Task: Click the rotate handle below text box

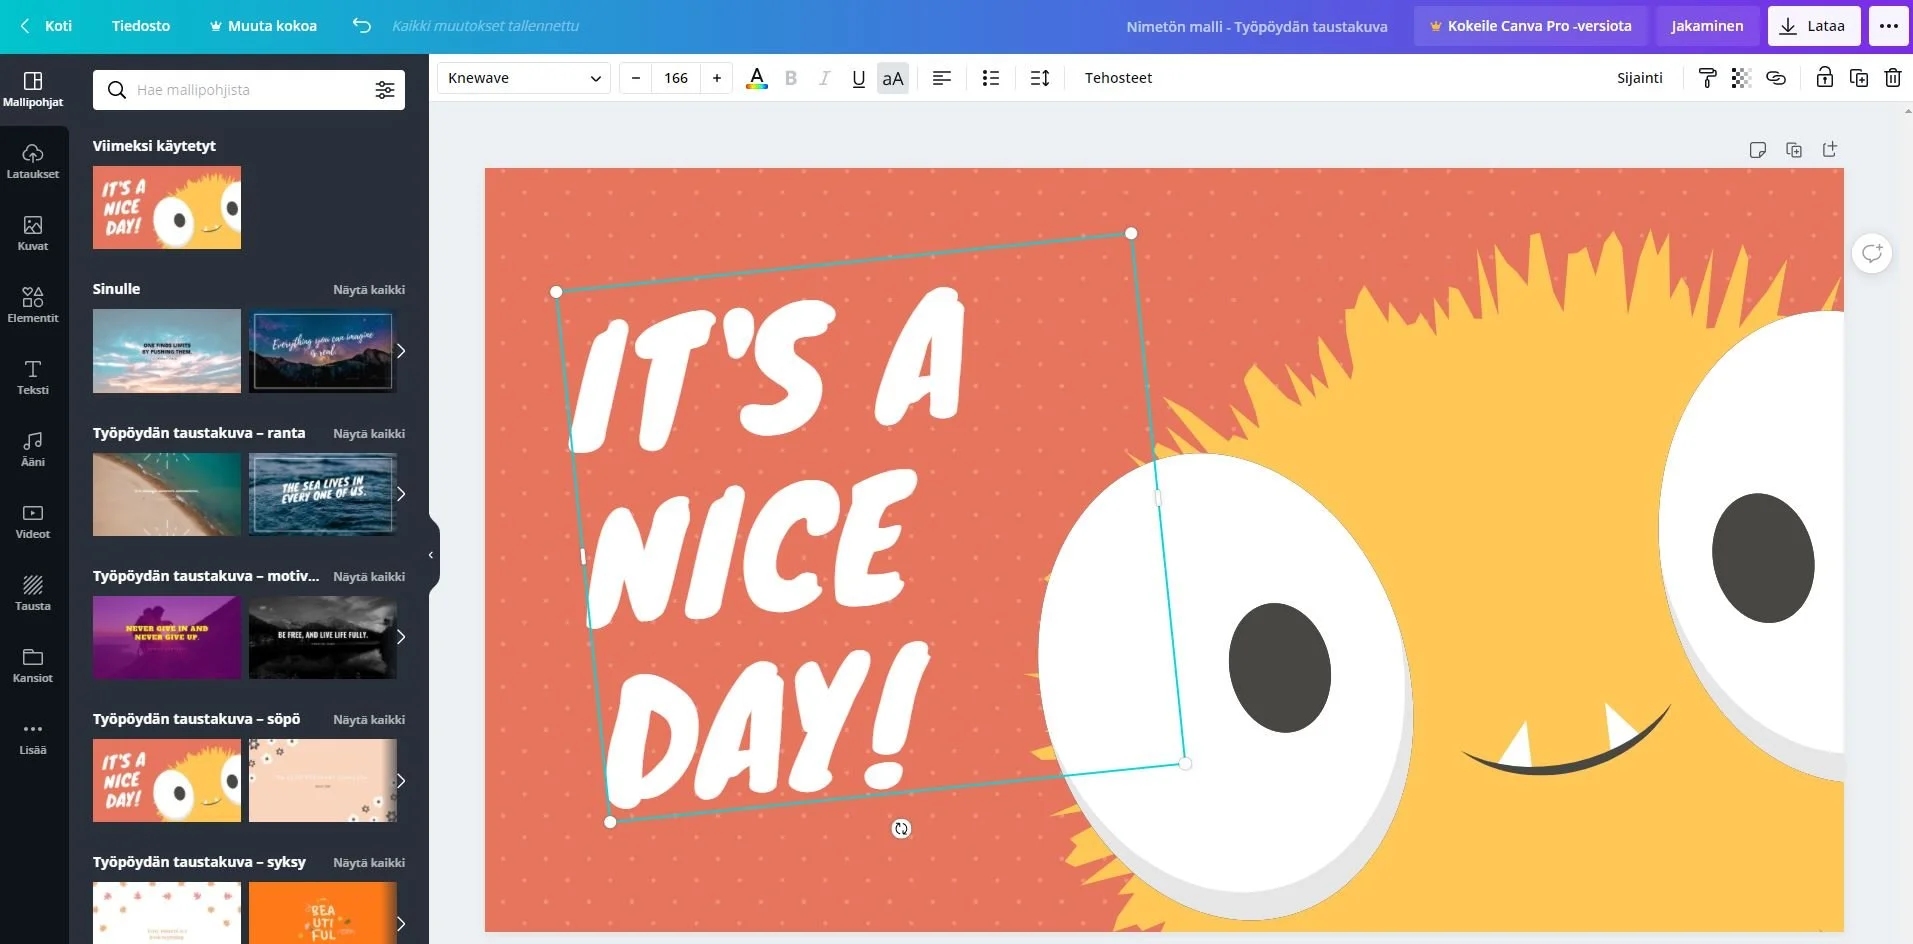Action: tap(901, 828)
